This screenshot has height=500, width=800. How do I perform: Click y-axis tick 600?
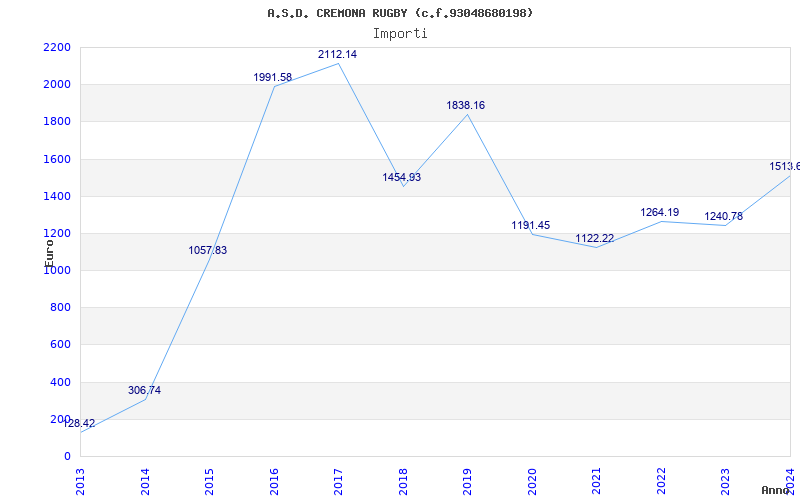coord(60,345)
